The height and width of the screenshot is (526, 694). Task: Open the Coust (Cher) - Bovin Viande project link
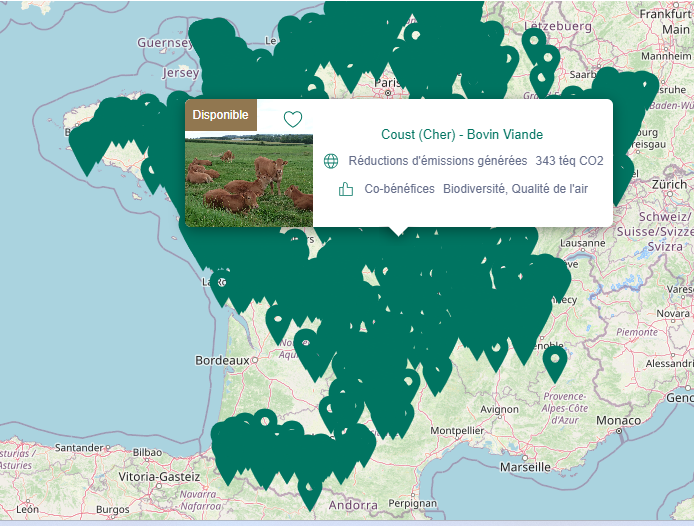coord(462,134)
